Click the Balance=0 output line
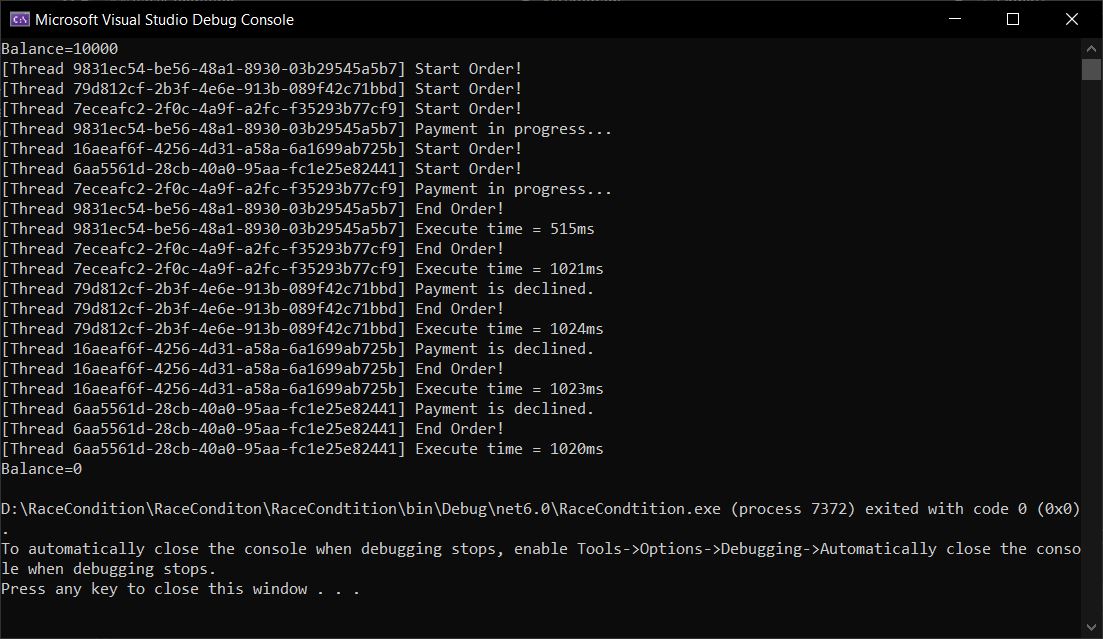 click(42, 469)
